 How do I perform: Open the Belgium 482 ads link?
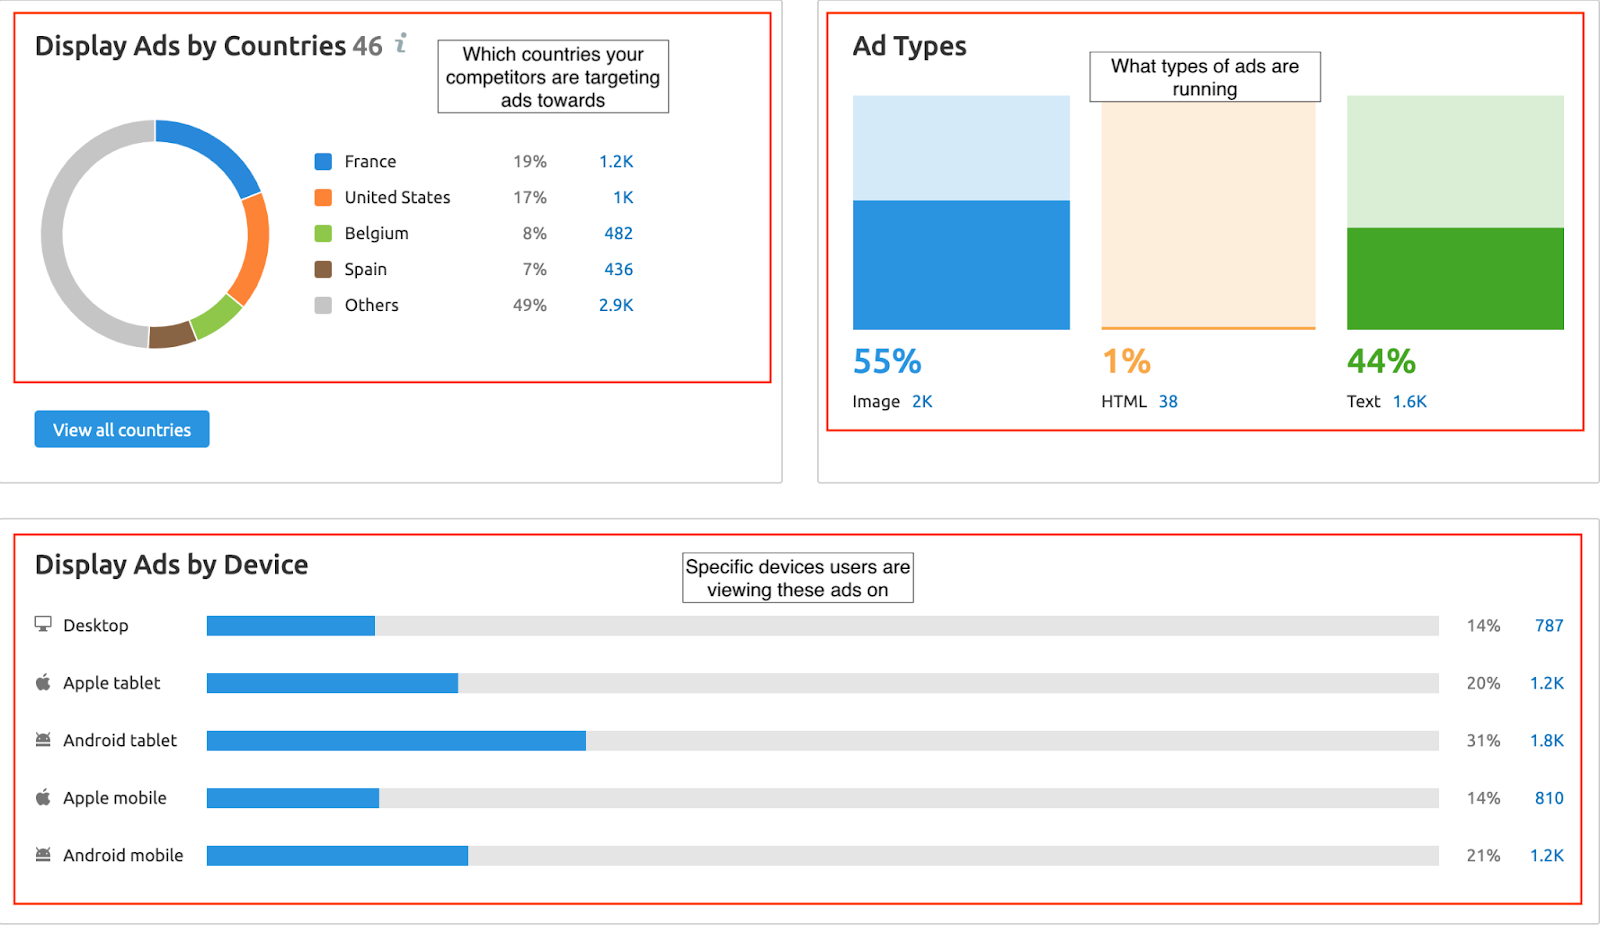click(x=618, y=233)
